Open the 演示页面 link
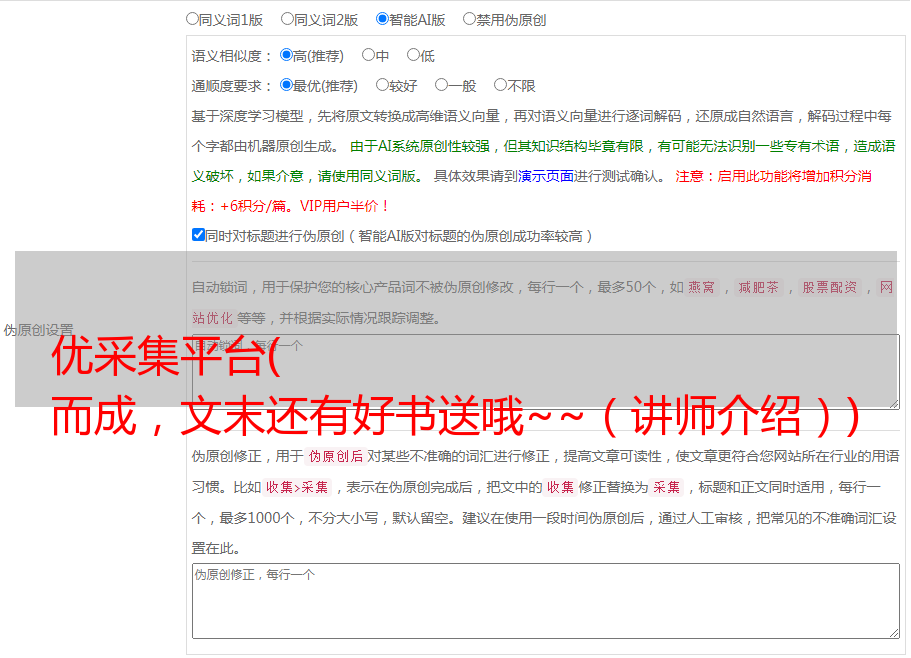This screenshot has height=658, width=911. (x=546, y=176)
